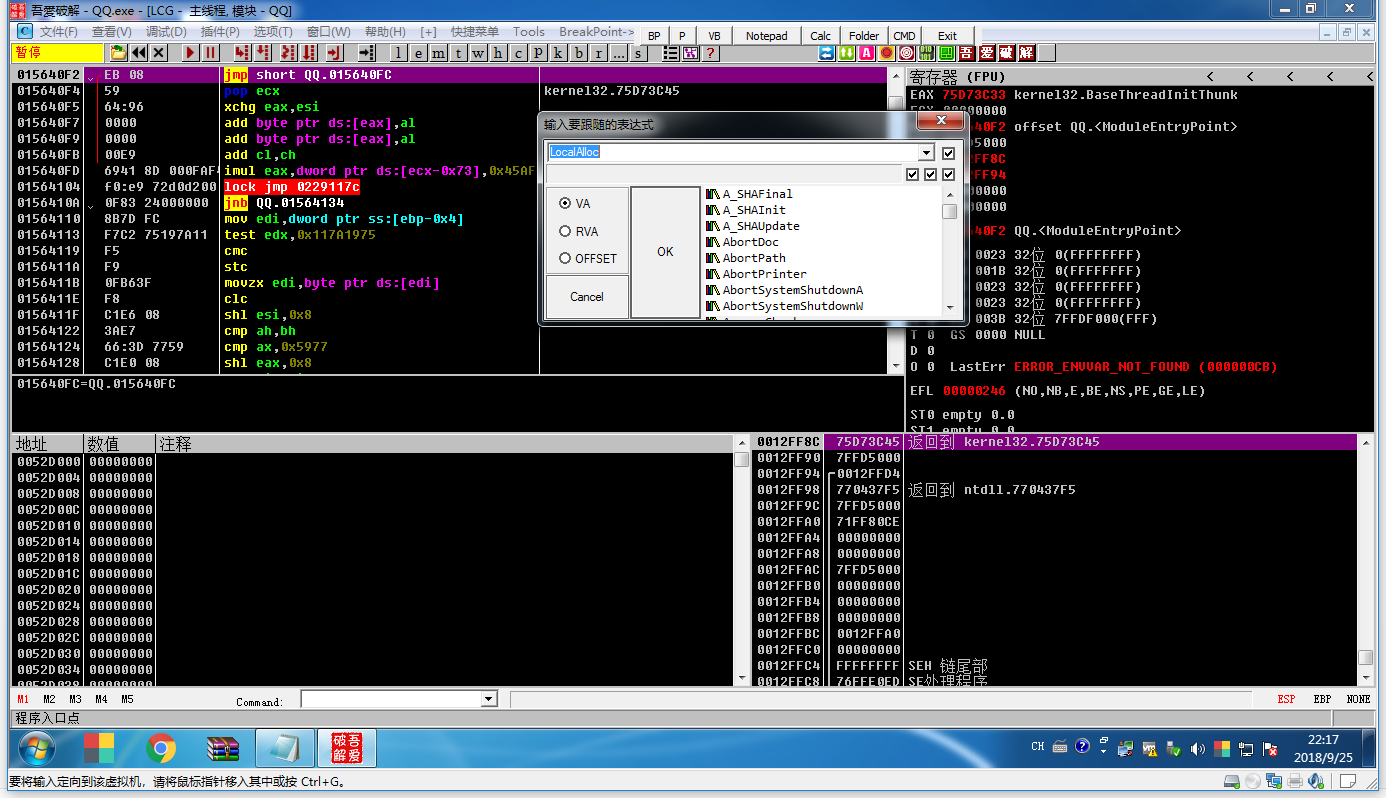Click the CMD shortcut button
Screen dimensions: 1386x798
[x=904, y=36]
